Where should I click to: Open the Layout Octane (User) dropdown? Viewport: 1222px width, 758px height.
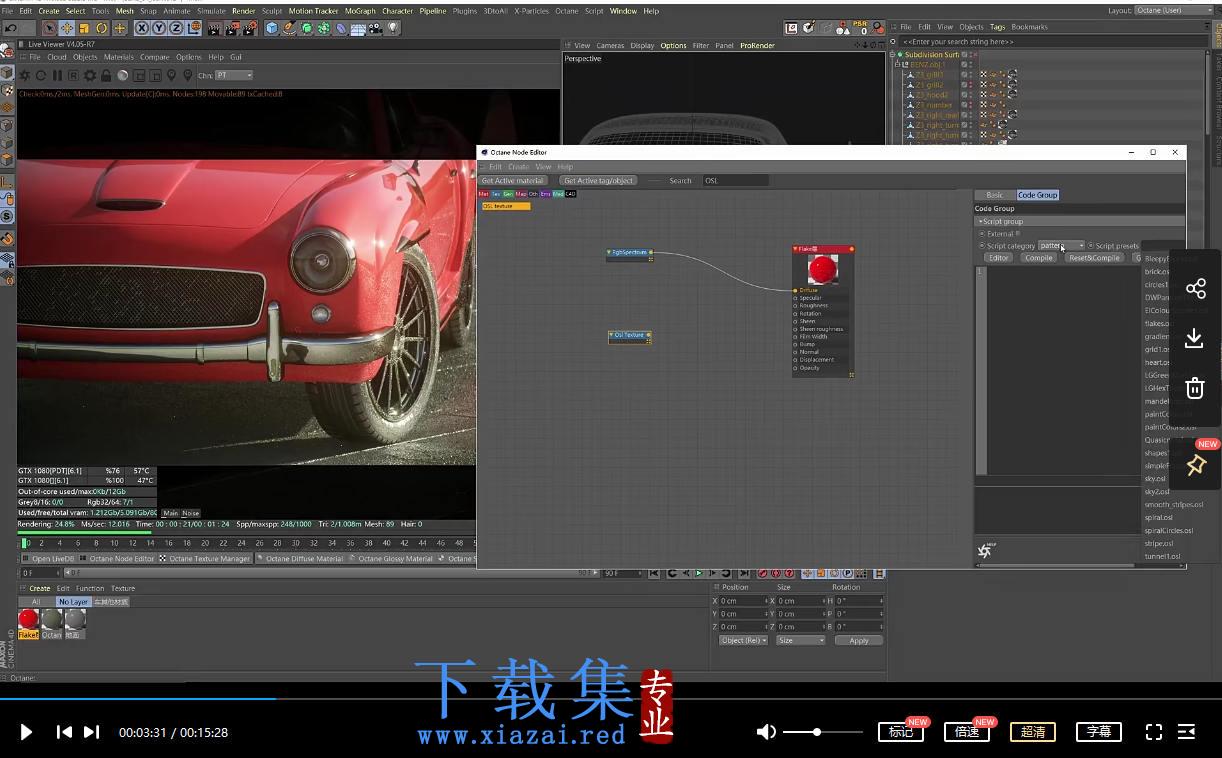(1172, 10)
